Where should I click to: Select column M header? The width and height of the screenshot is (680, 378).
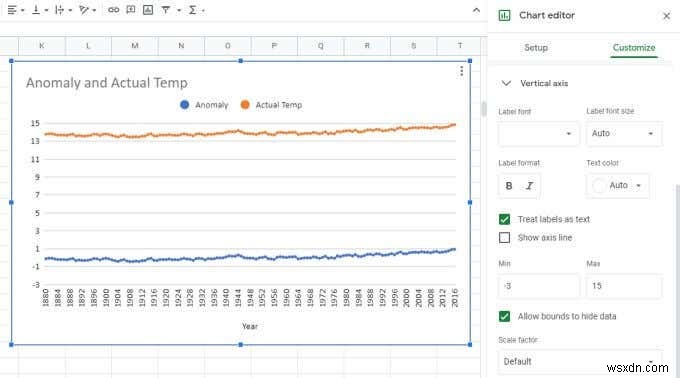coord(135,46)
